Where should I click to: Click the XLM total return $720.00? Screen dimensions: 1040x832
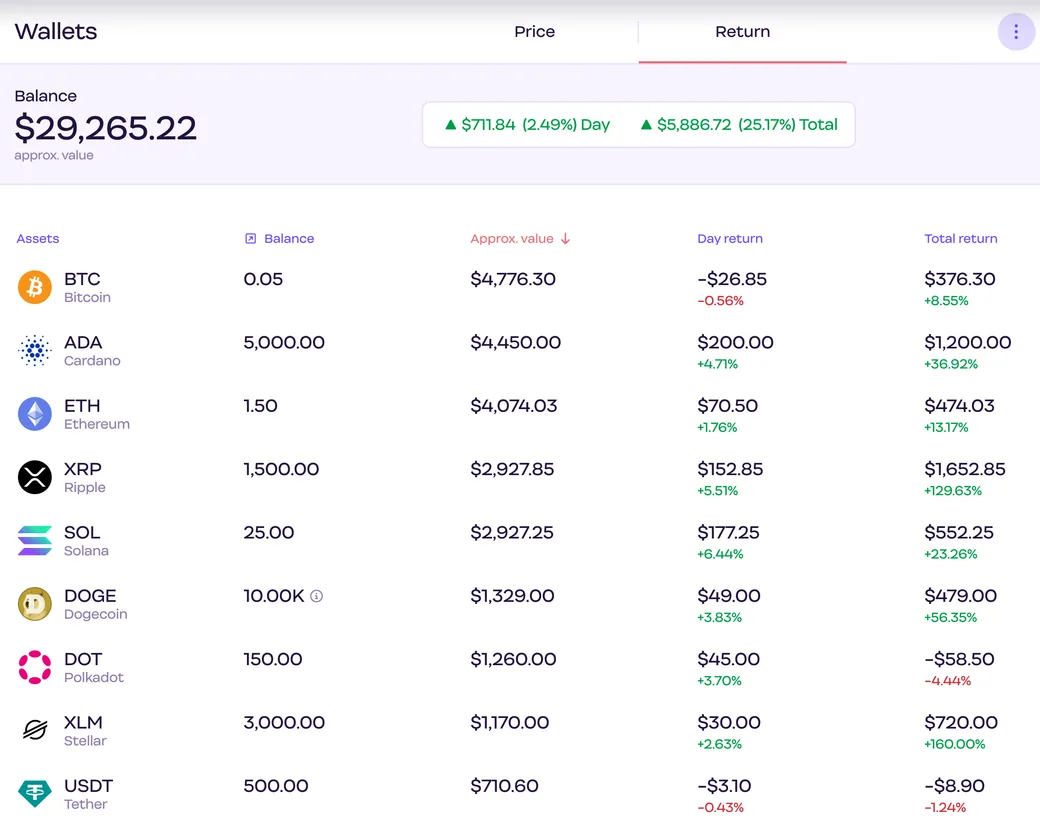point(961,723)
